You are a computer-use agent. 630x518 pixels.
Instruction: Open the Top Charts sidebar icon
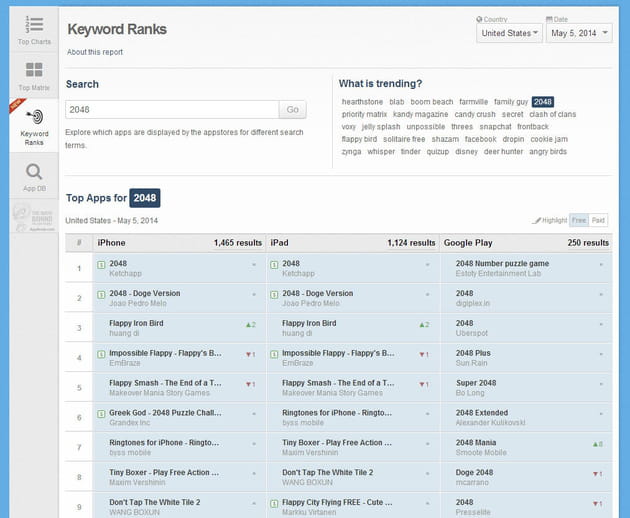click(34, 25)
